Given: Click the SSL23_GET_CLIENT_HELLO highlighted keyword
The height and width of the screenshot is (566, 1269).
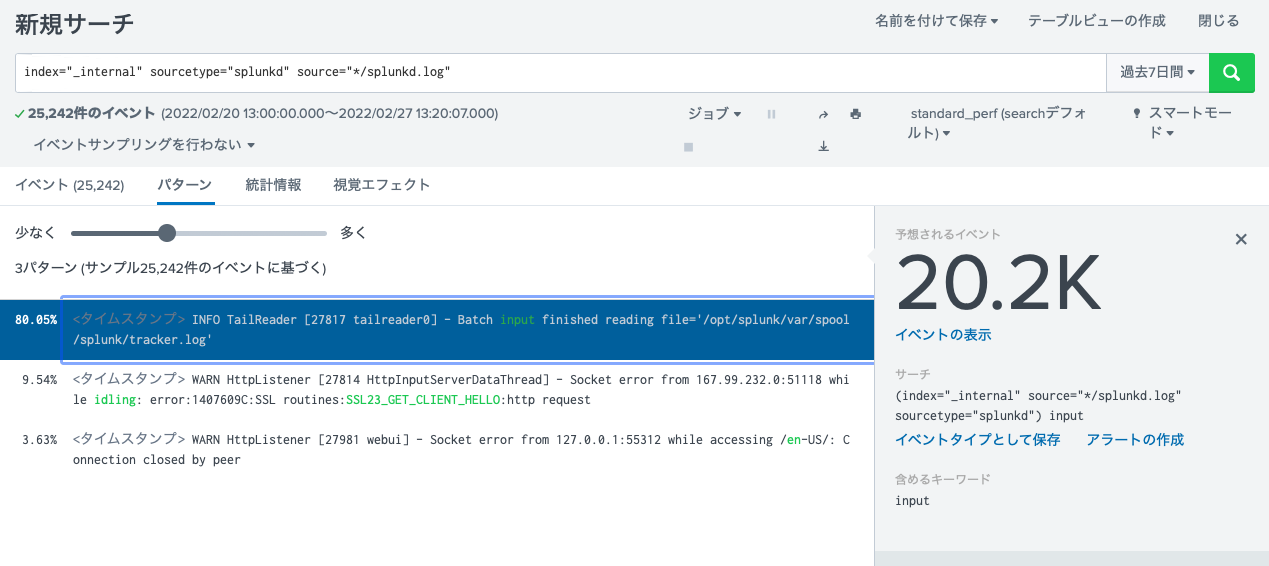Looking at the screenshot, I should [x=425, y=400].
